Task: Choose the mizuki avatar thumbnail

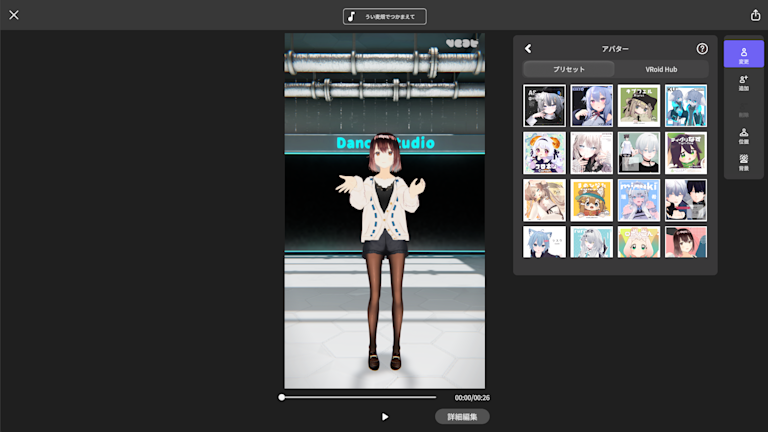Action: click(639, 200)
